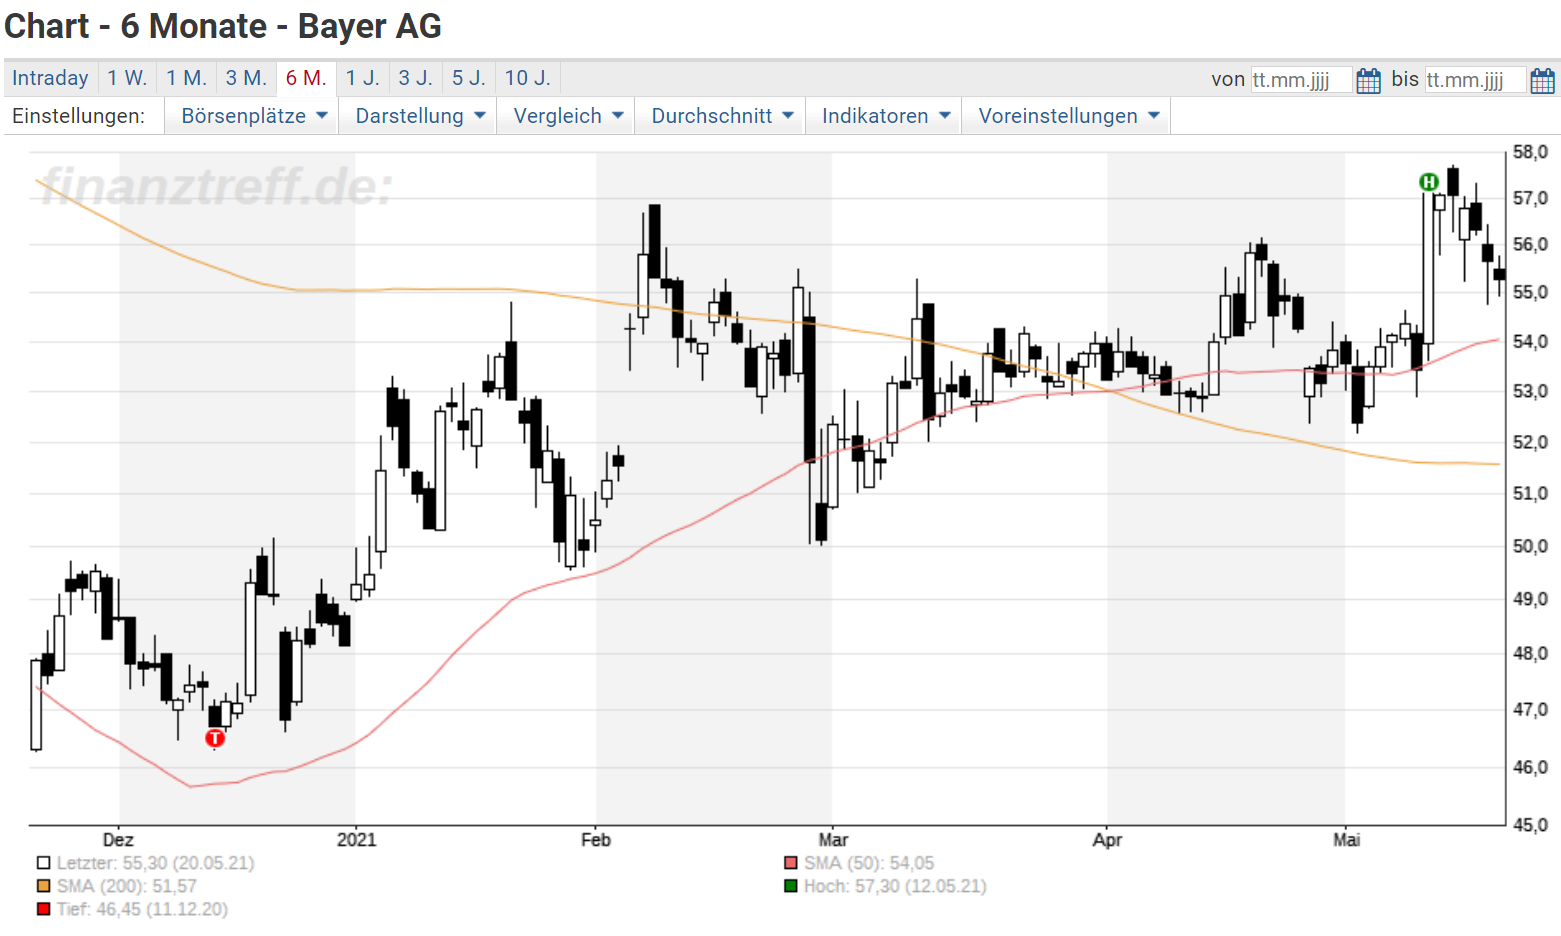Click legend text 'Tief: 46,45 (11.12.20)'
1561x936 pixels.
[142, 909]
